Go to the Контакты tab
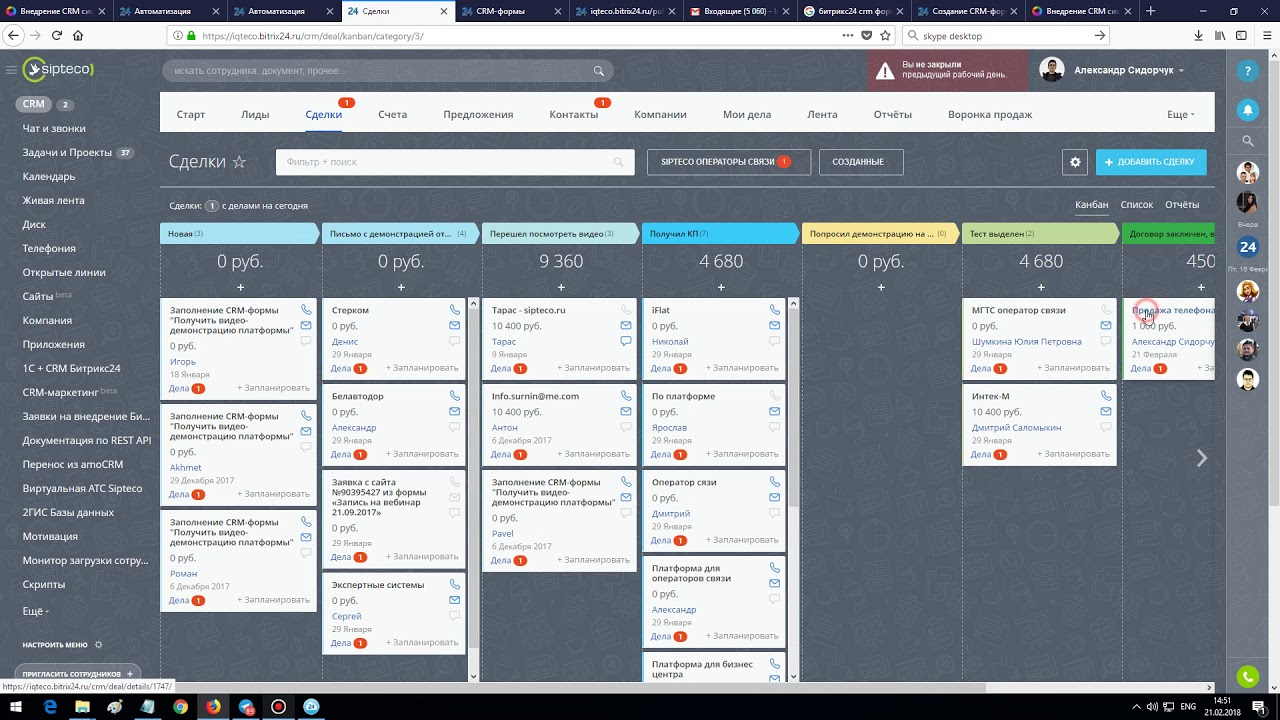 point(574,114)
